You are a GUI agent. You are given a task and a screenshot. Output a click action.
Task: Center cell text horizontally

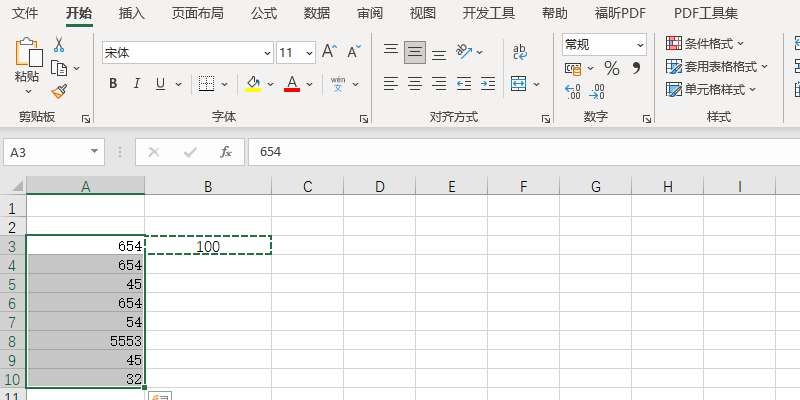pos(415,83)
